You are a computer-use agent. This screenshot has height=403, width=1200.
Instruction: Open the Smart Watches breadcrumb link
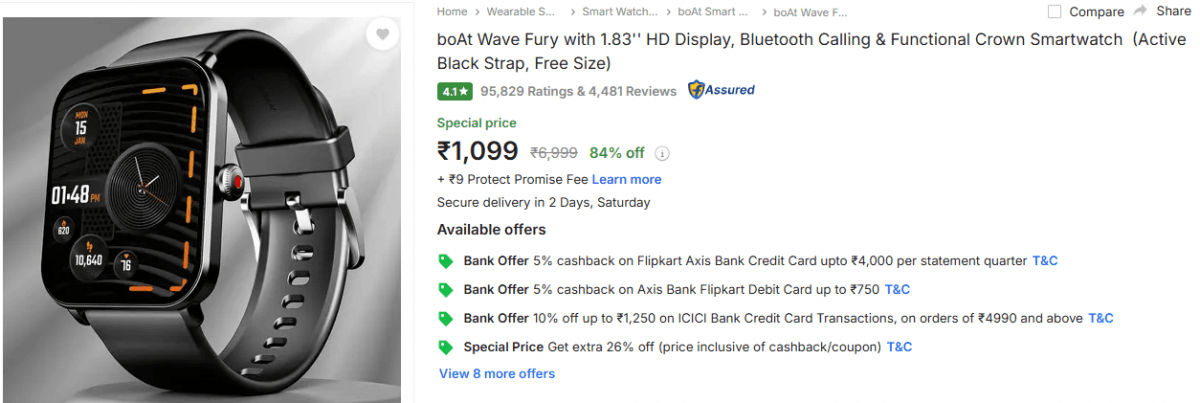[620, 12]
